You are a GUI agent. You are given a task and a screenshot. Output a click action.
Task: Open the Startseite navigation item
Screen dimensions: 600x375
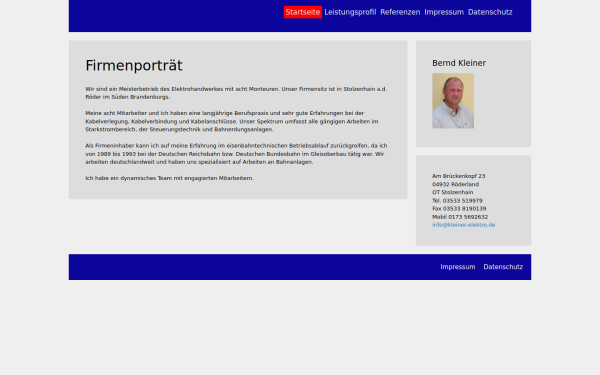pyautogui.click(x=303, y=12)
